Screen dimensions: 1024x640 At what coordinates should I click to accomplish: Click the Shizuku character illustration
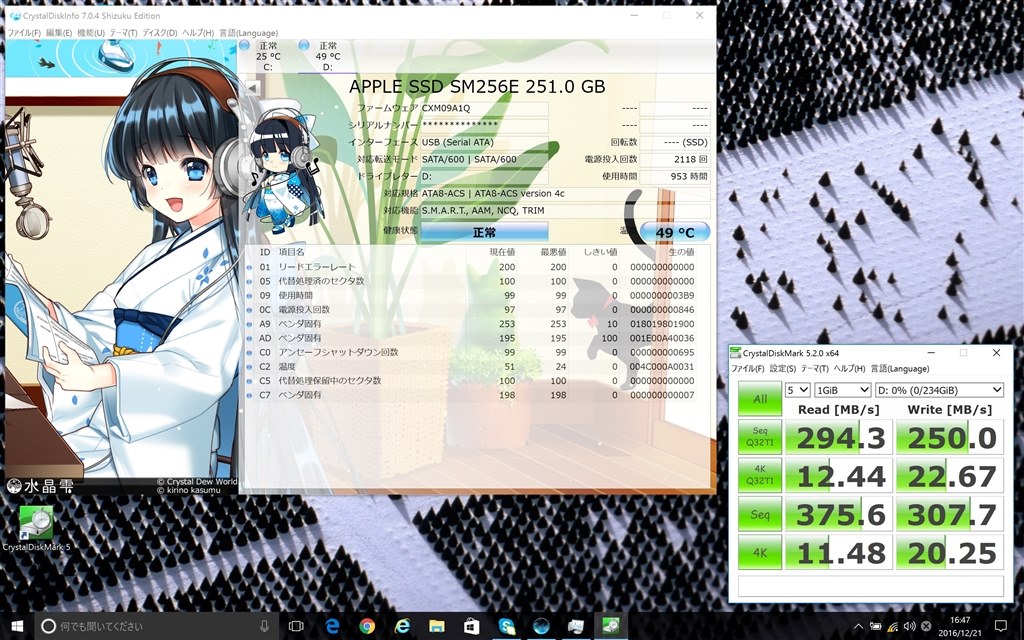pyautogui.click(x=121, y=264)
